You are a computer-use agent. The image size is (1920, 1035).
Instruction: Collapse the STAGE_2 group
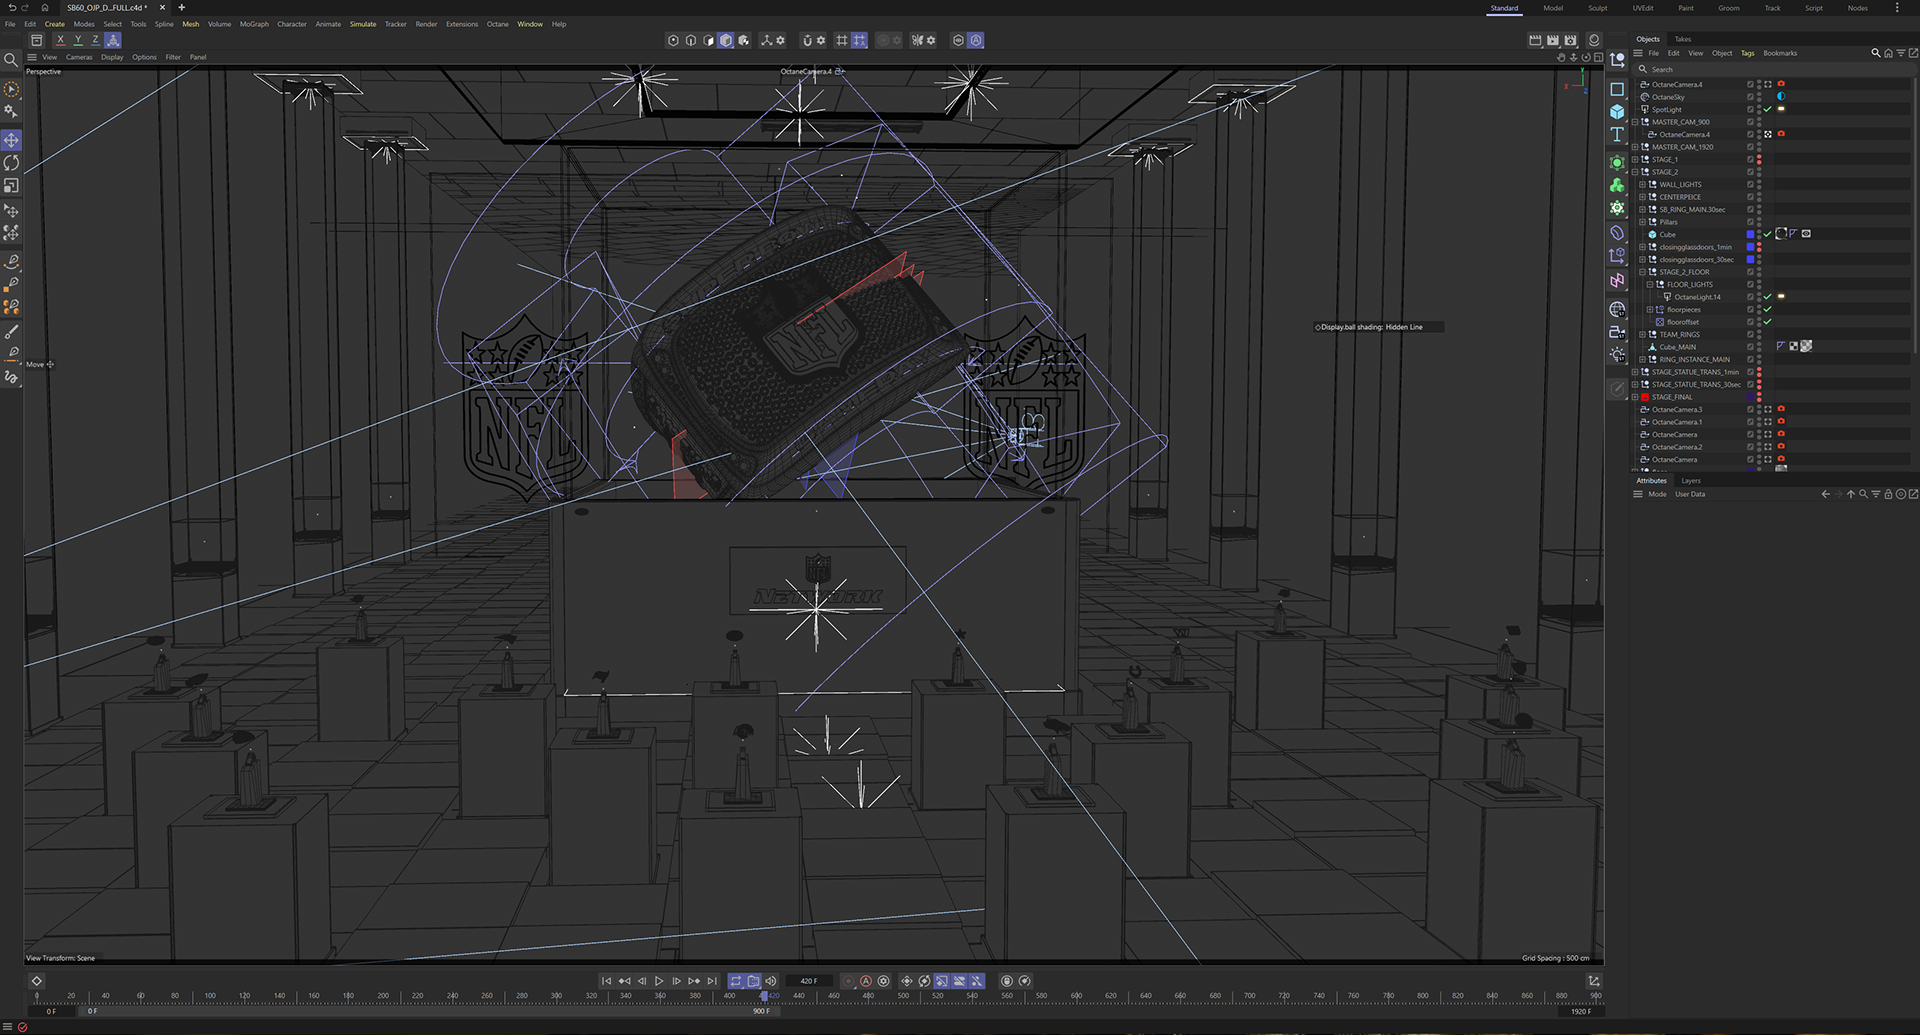(1635, 172)
